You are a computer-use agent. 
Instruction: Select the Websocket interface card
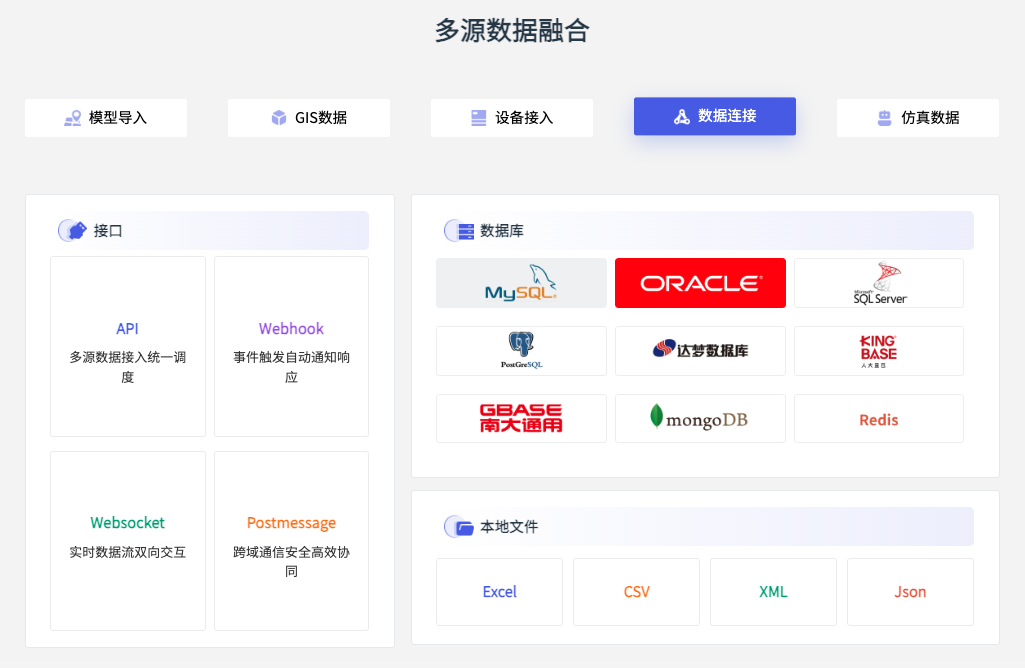128,541
